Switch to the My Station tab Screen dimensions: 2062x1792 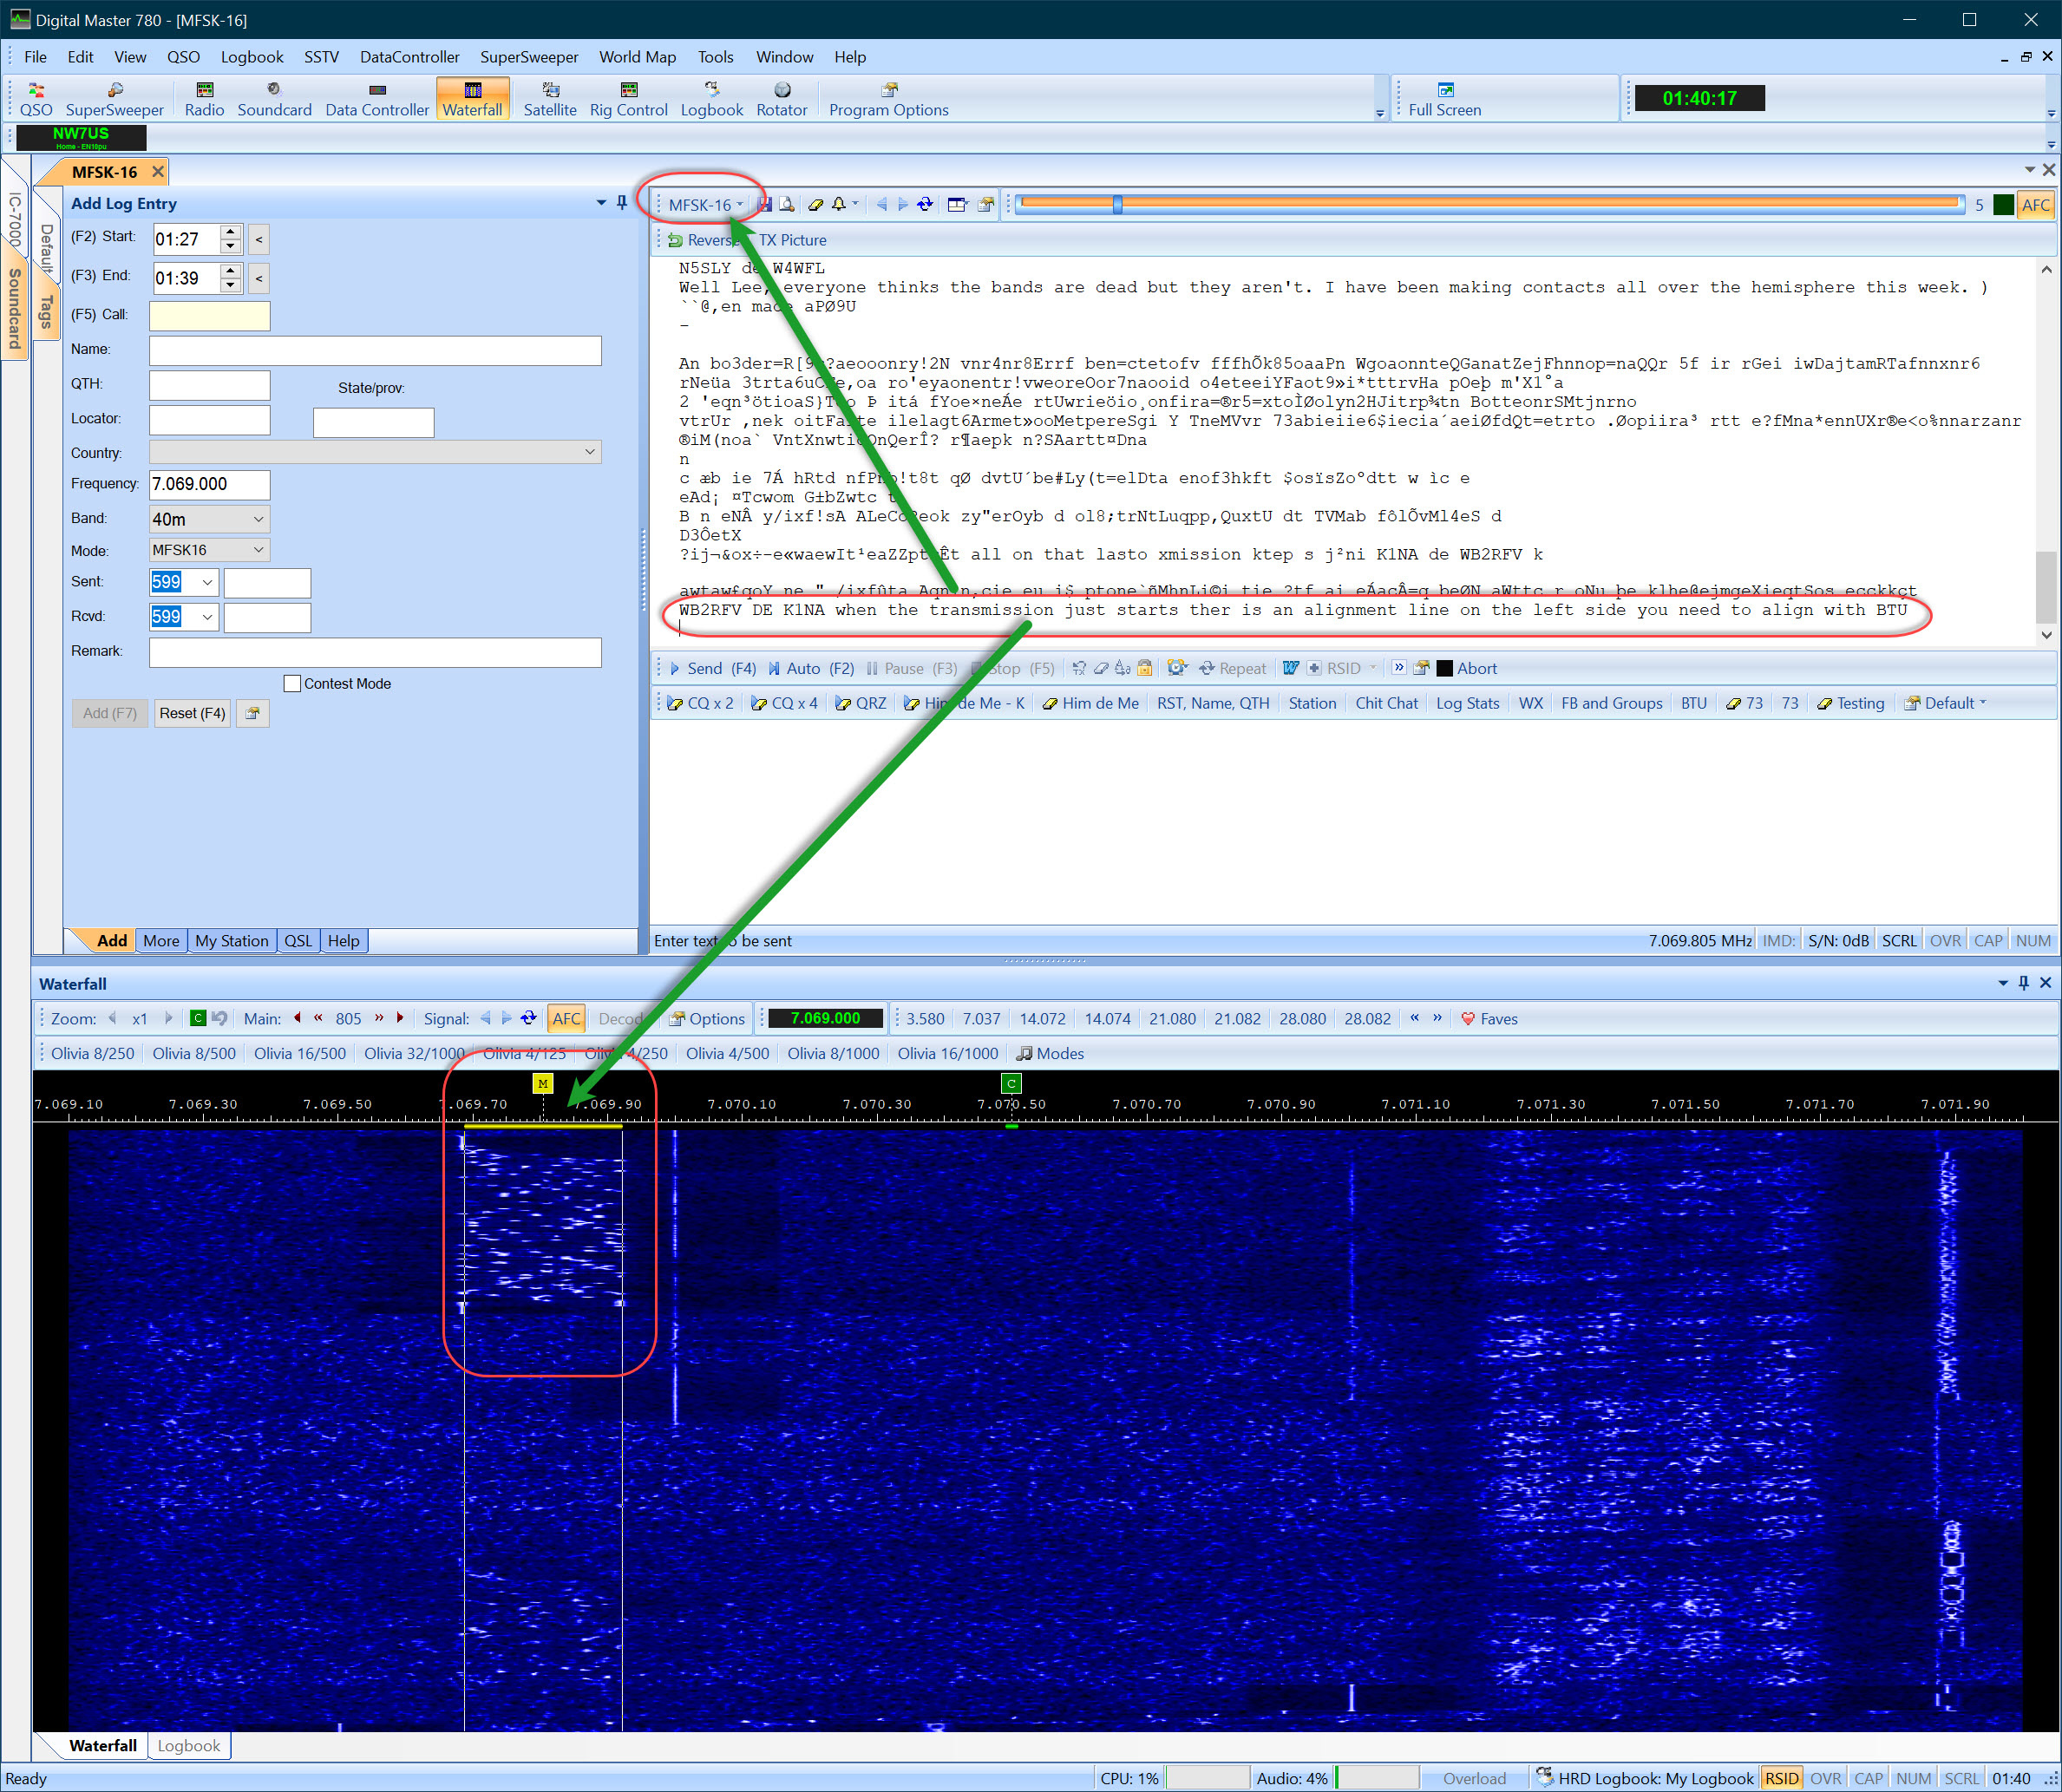(231, 941)
